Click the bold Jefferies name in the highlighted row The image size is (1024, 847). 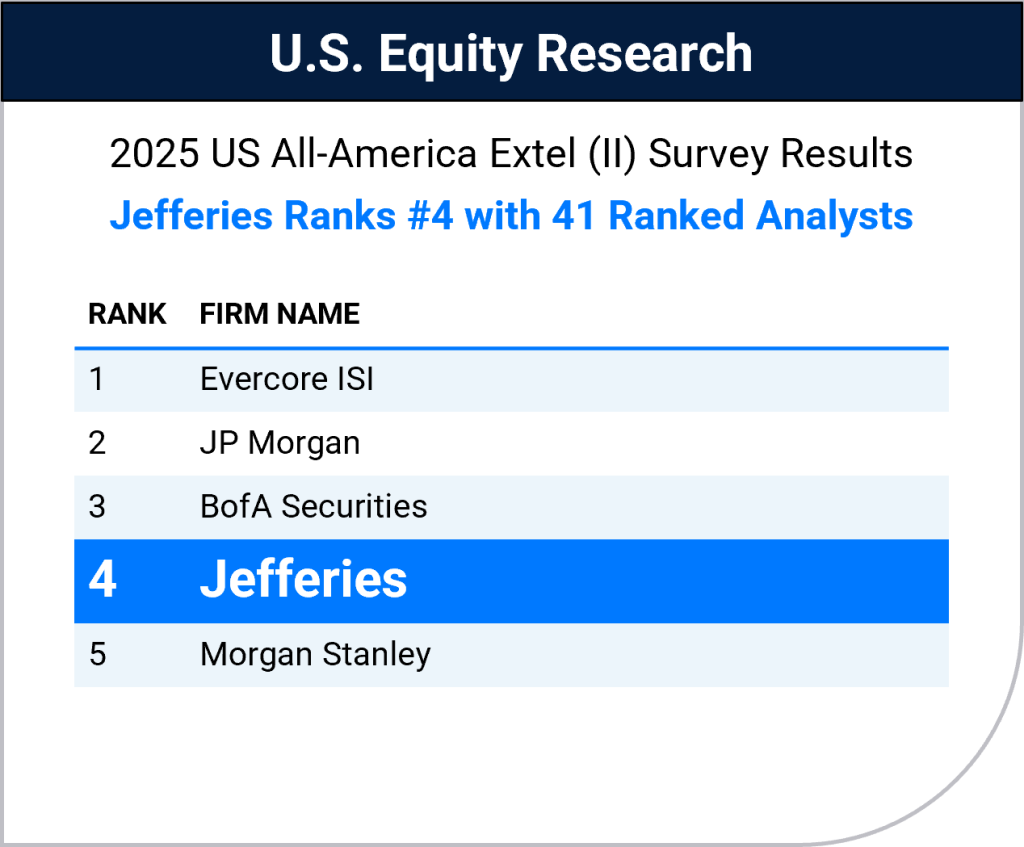point(303,580)
